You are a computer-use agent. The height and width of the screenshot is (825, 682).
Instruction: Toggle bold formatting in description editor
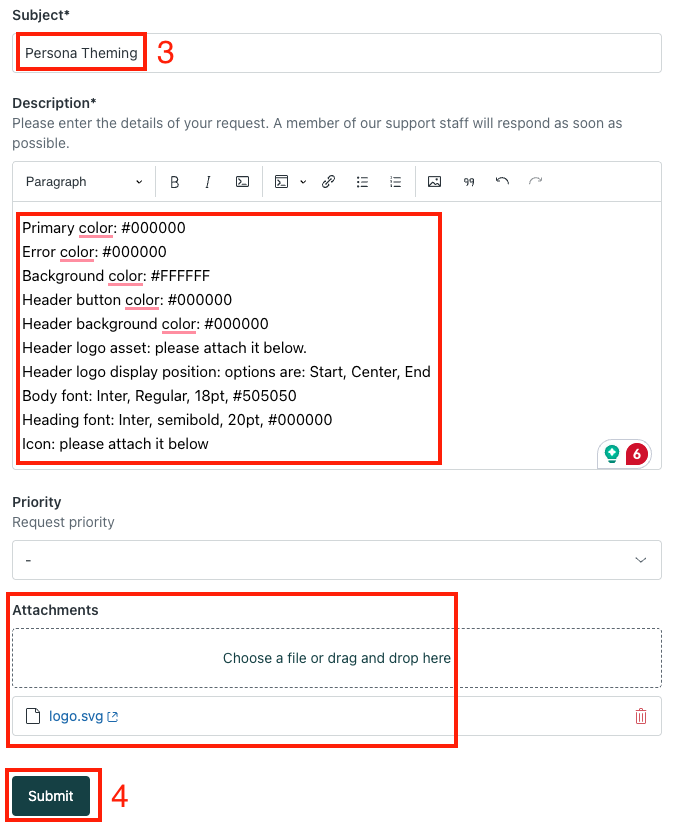point(174,182)
